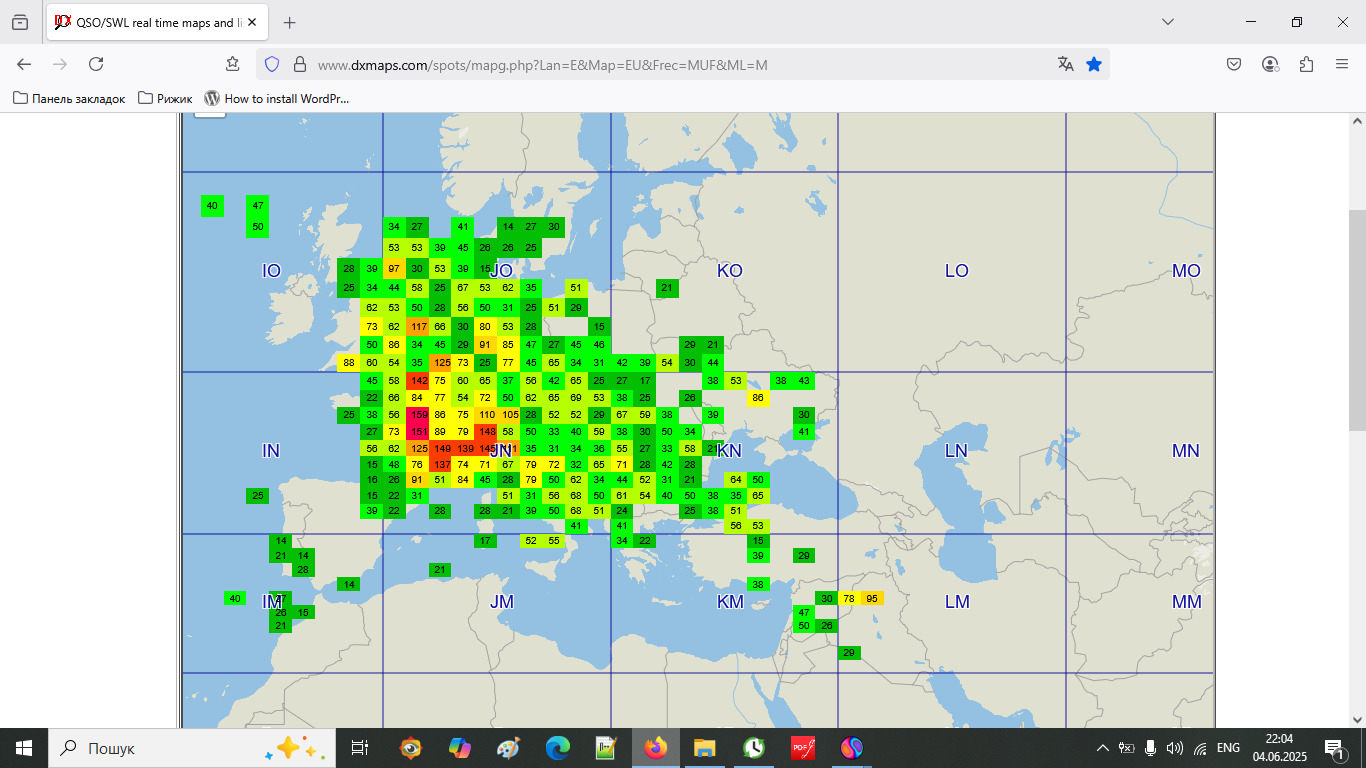The width and height of the screenshot is (1366, 768).
Task: Reload the dxmaps page
Action: [x=96, y=64]
